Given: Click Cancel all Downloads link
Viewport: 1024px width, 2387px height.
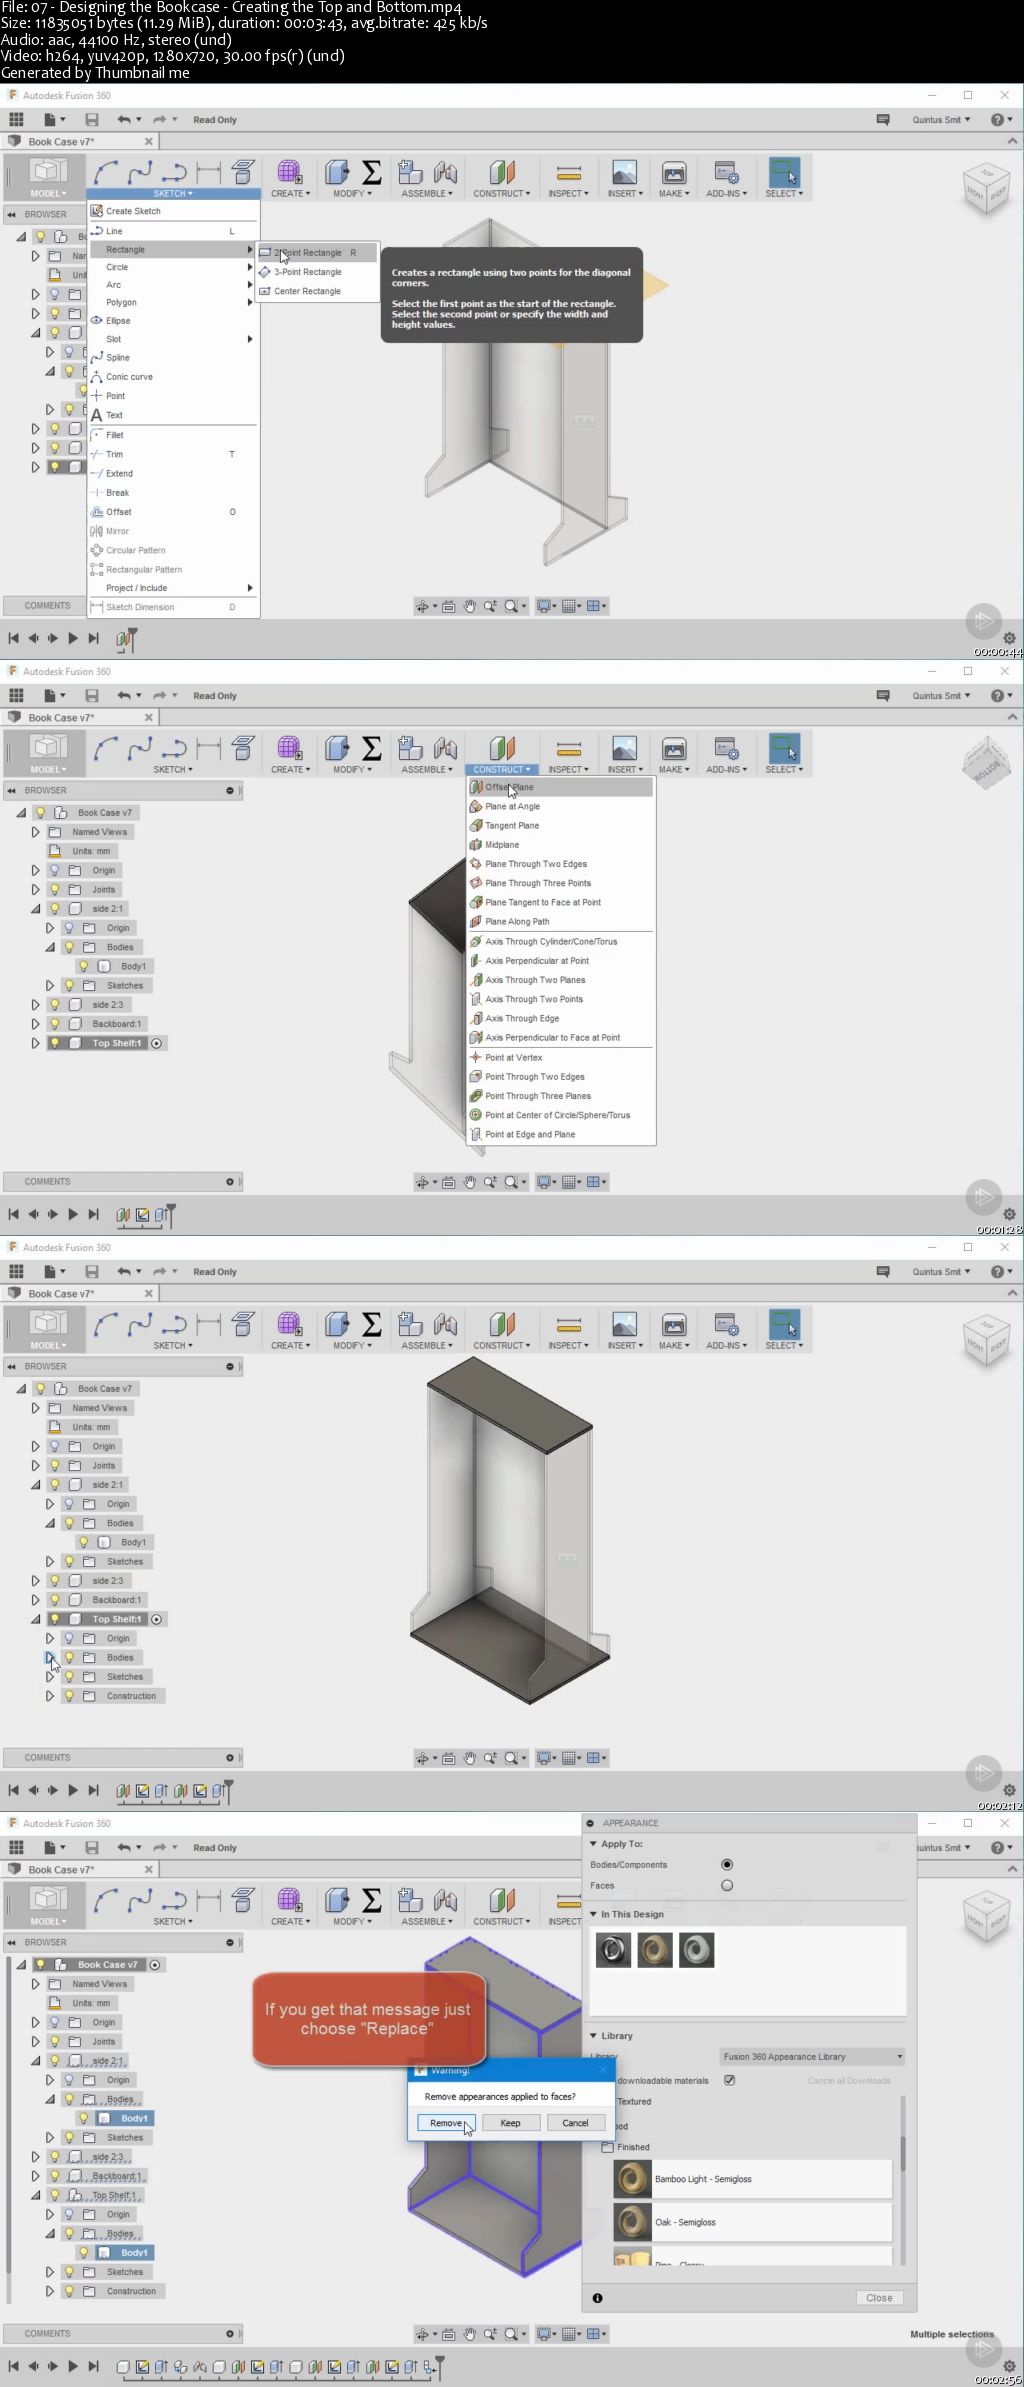Looking at the screenshot, I should [849, 2080].
